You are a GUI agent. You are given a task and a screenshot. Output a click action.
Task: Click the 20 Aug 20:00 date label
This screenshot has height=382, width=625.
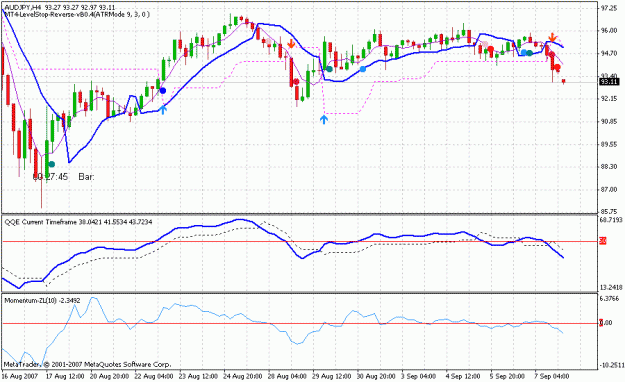pos(109,376)
